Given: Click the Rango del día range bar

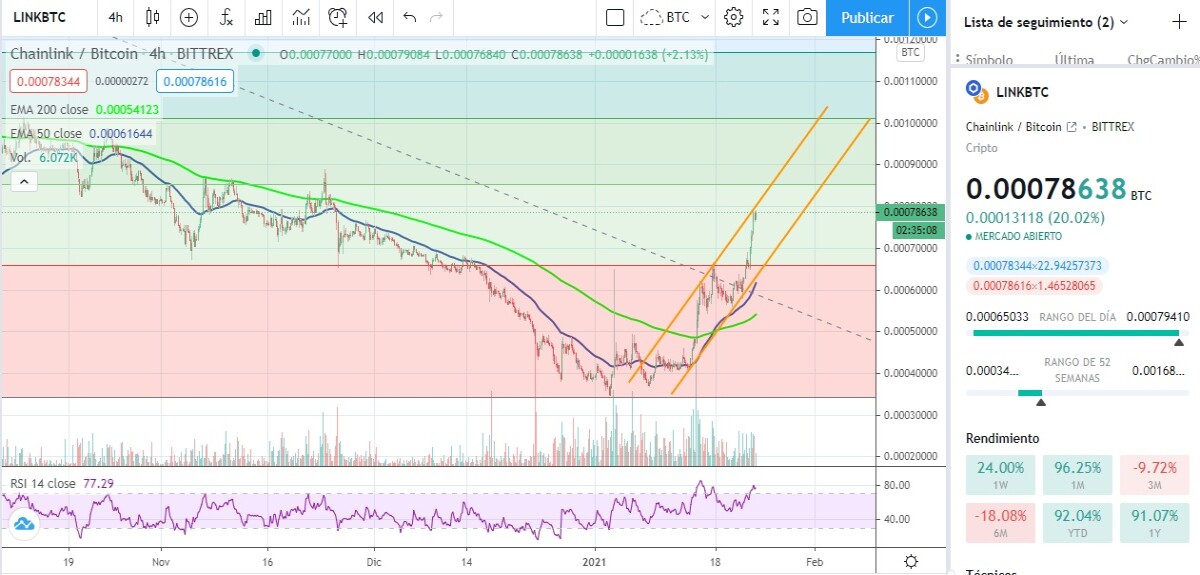Looking at the screenshot, I should pyautogui.click(x=1077, y=333).
